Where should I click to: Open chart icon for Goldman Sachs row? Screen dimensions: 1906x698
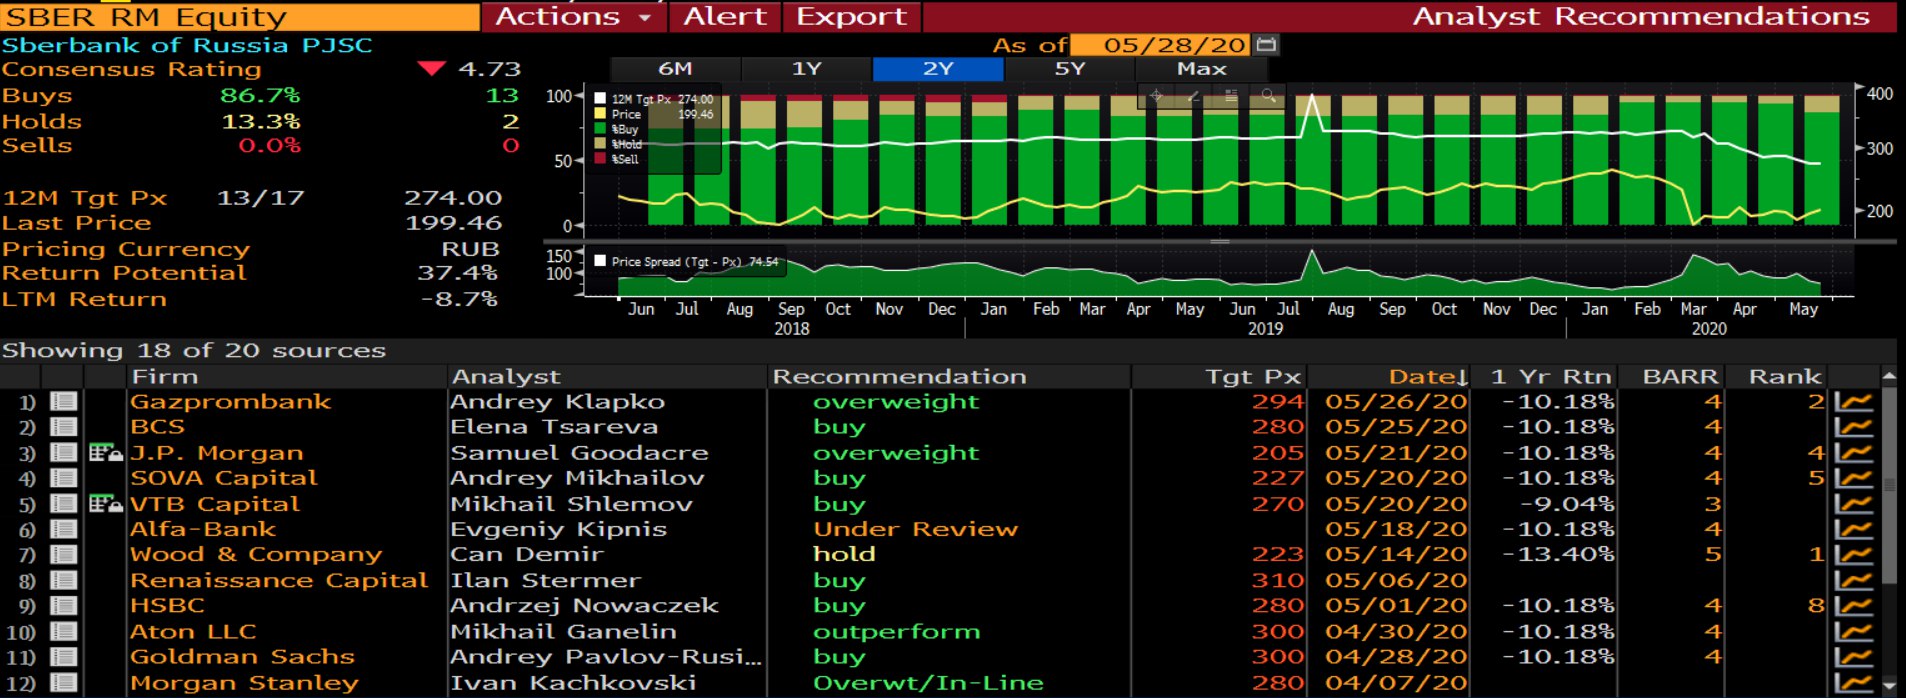point(1853,657)
